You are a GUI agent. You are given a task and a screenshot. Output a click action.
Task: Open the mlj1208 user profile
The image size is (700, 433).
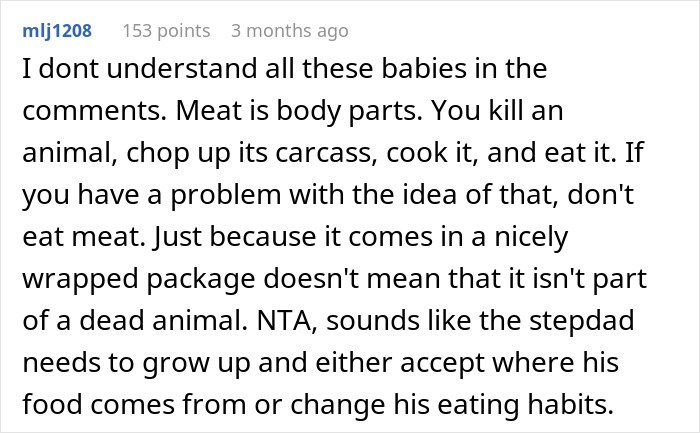click(58, 31)
